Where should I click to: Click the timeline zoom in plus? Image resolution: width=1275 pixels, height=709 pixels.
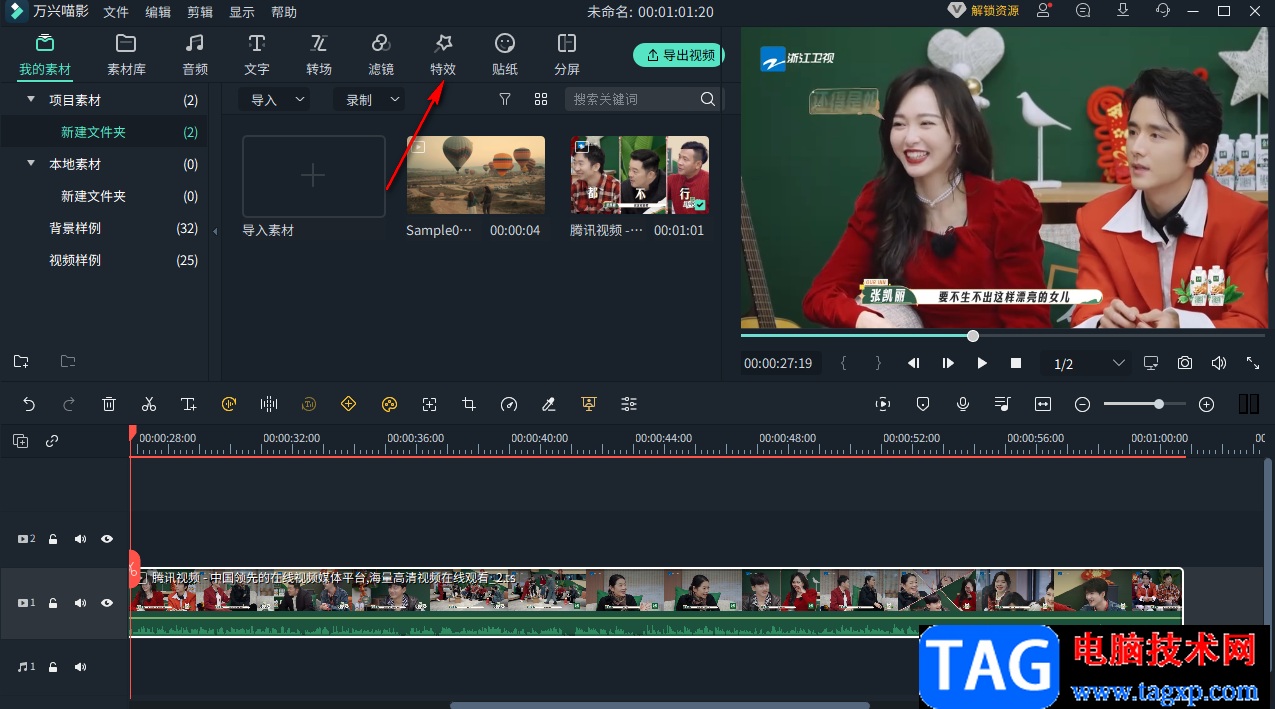coord(1207,404)
